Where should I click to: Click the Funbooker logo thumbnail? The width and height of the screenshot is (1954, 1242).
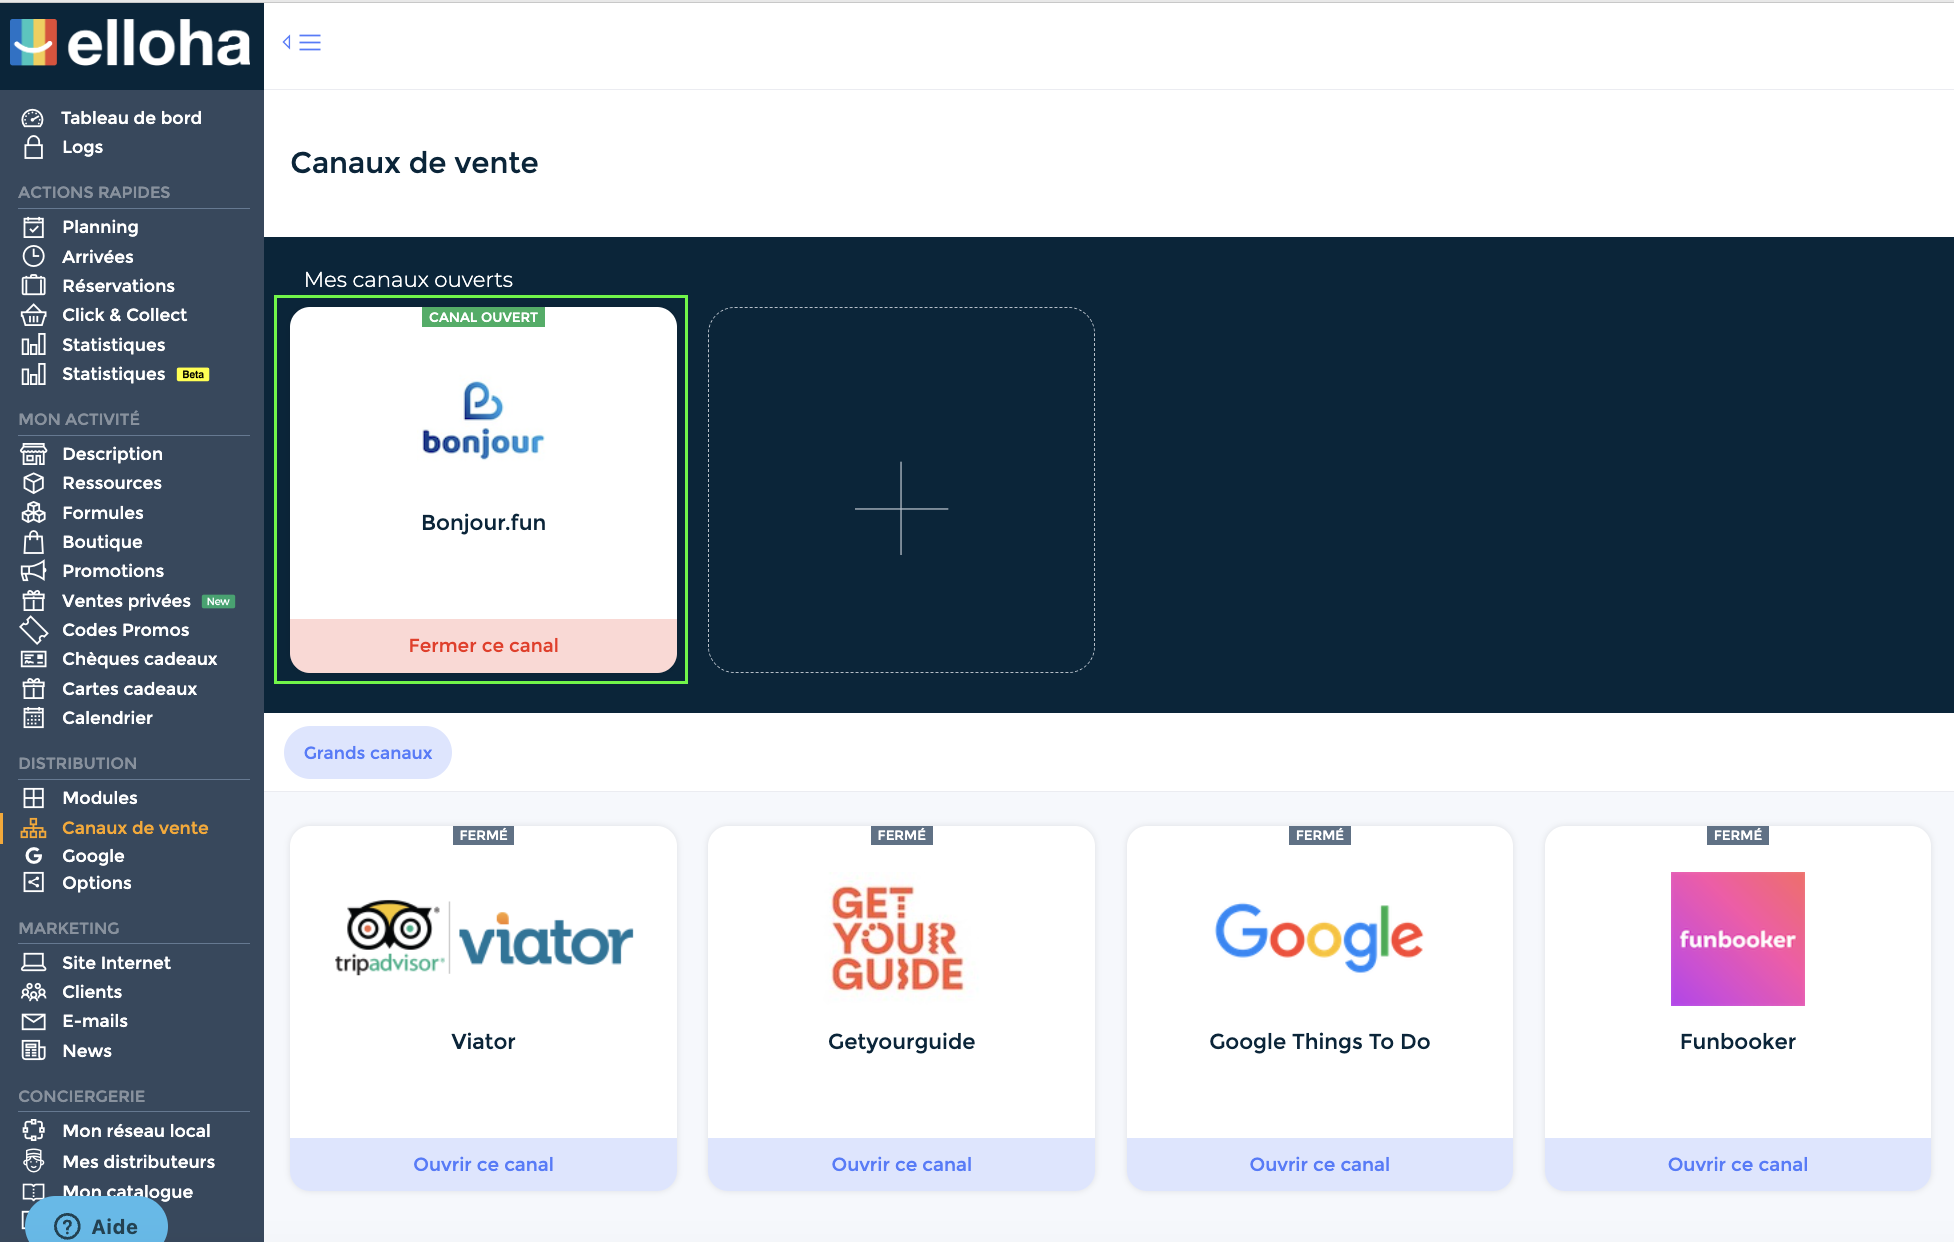coord(1737,938)
